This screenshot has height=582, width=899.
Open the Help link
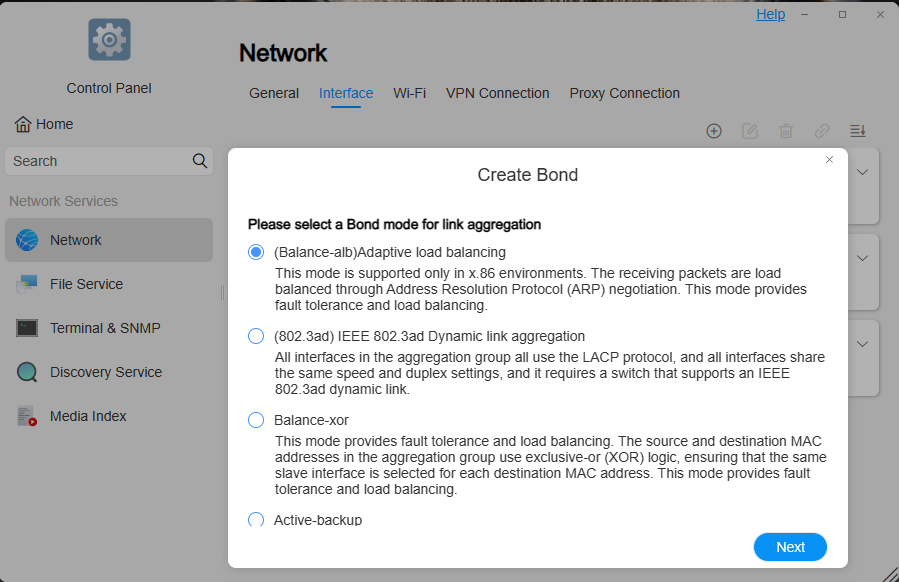point(771,14)
